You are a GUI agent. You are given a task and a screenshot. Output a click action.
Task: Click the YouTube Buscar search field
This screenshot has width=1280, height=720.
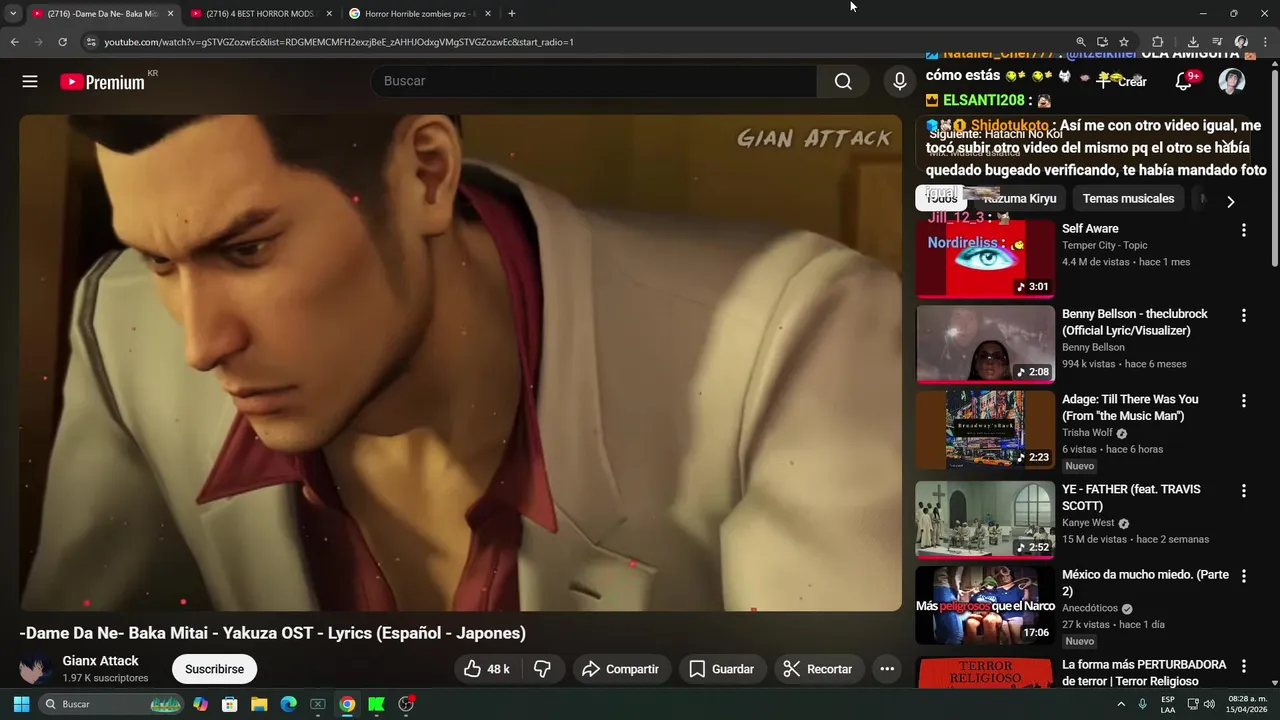pos(594,82)
